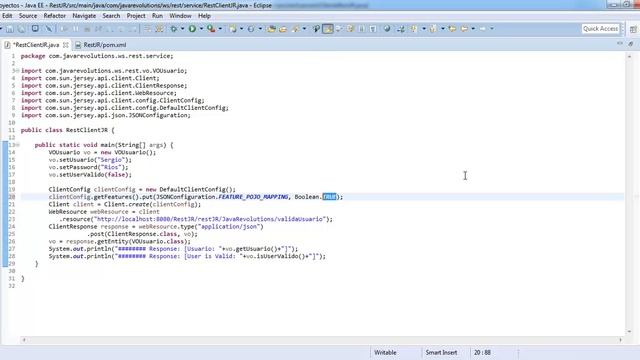Click the selected TRUE word on line 20
This screenshot has width=640, height=360.
(329, 197)
